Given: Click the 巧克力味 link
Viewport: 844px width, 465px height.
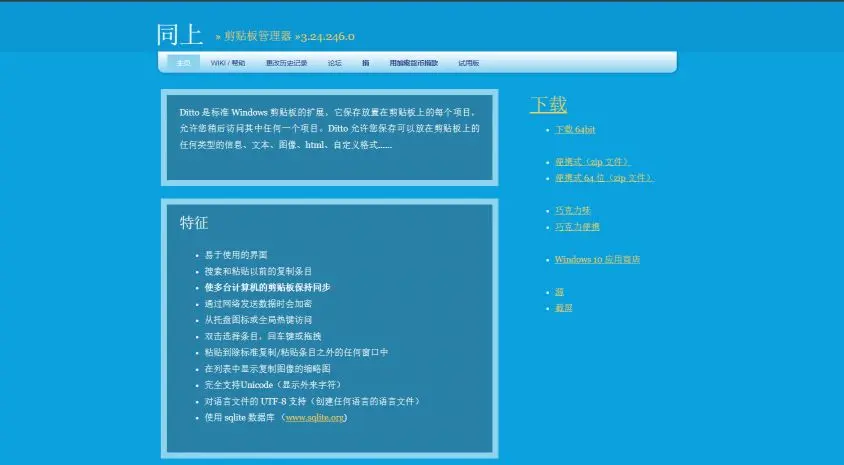Looking at the screenshot, I should click(x=573, y=210).
